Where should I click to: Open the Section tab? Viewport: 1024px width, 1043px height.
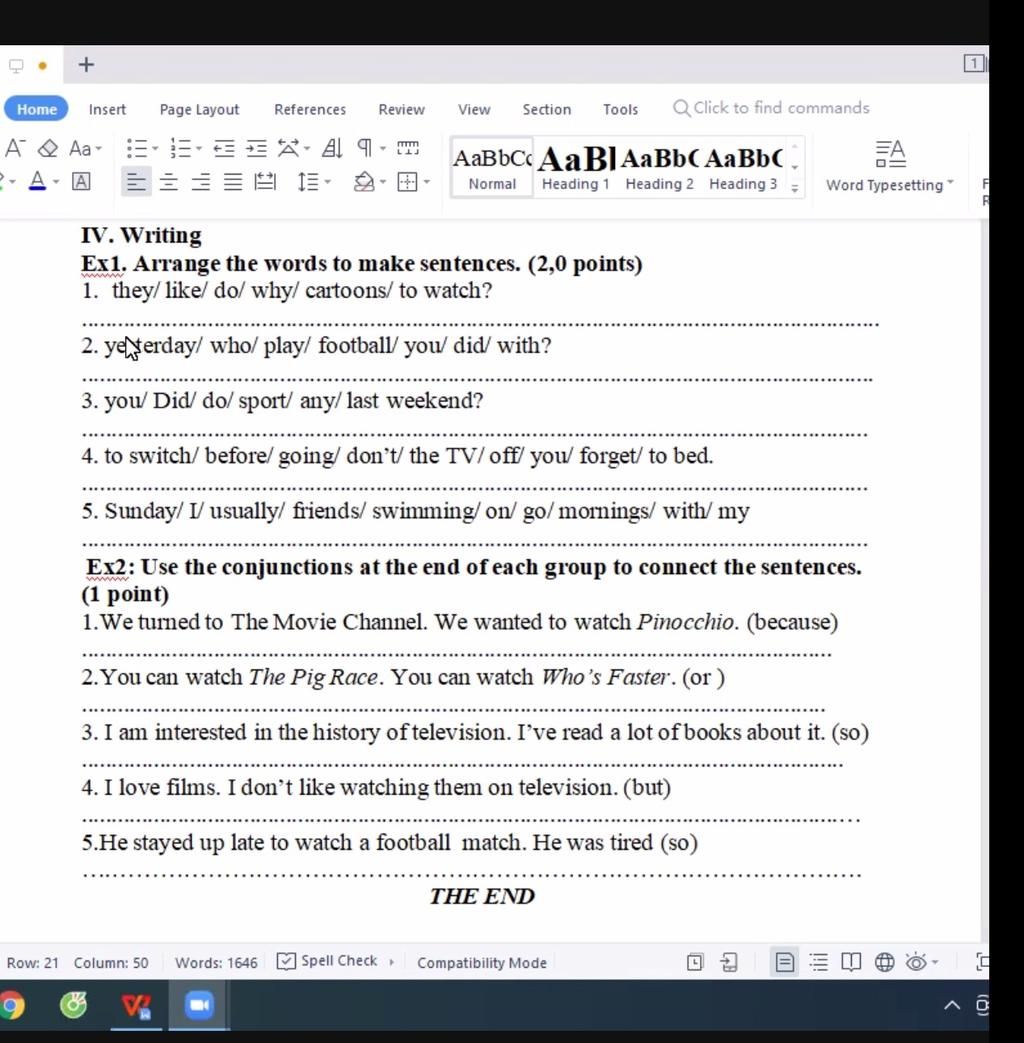tap(546, 109)
